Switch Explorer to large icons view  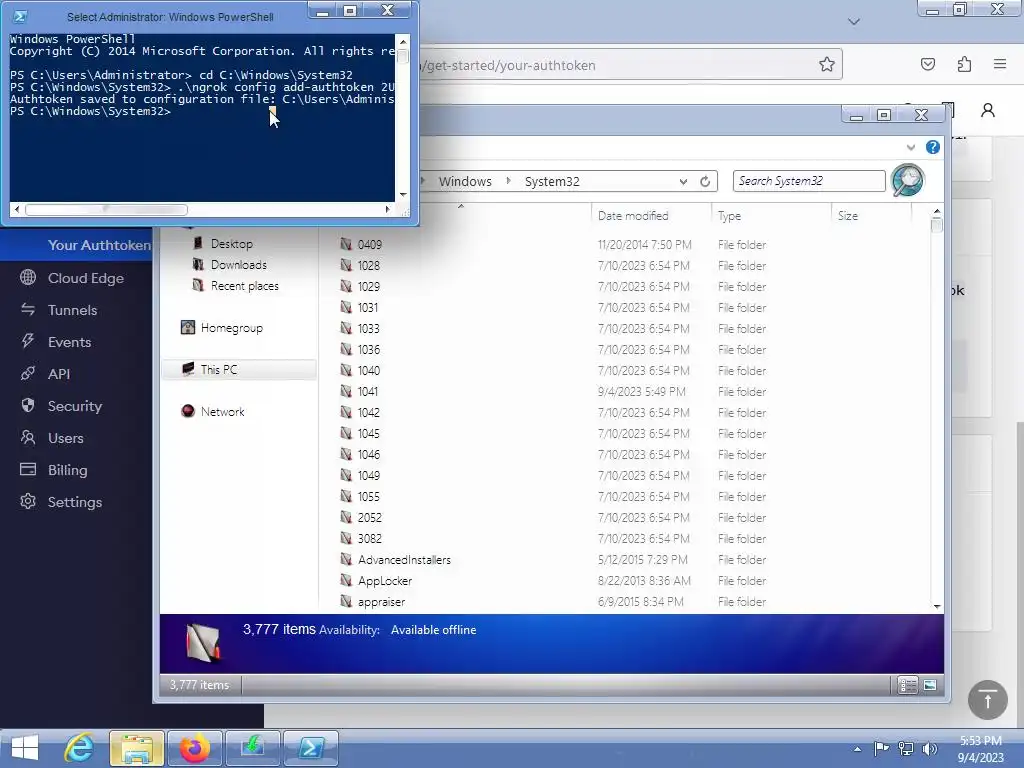pos(930,685)
